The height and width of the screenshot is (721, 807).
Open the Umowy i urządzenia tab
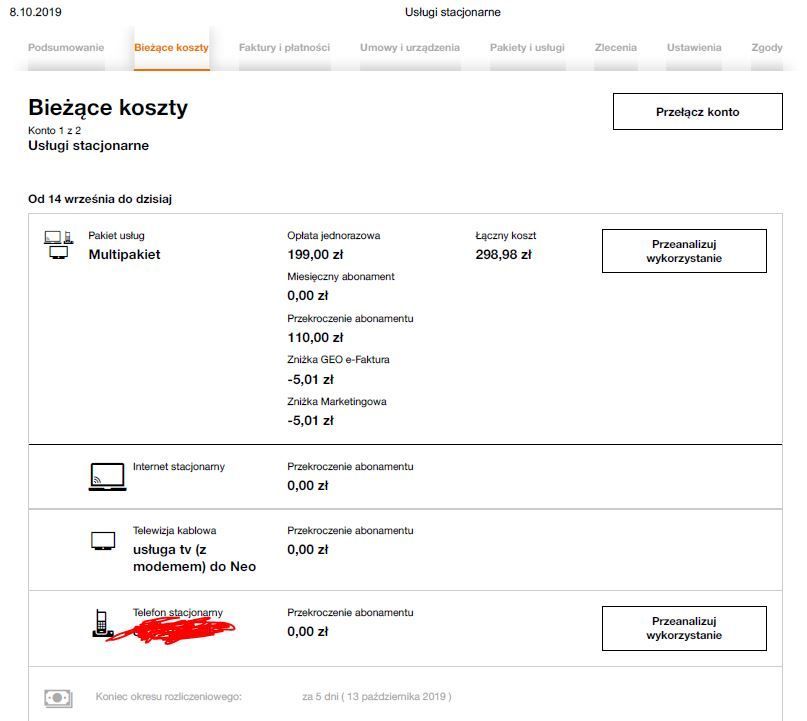click(410, 47)
